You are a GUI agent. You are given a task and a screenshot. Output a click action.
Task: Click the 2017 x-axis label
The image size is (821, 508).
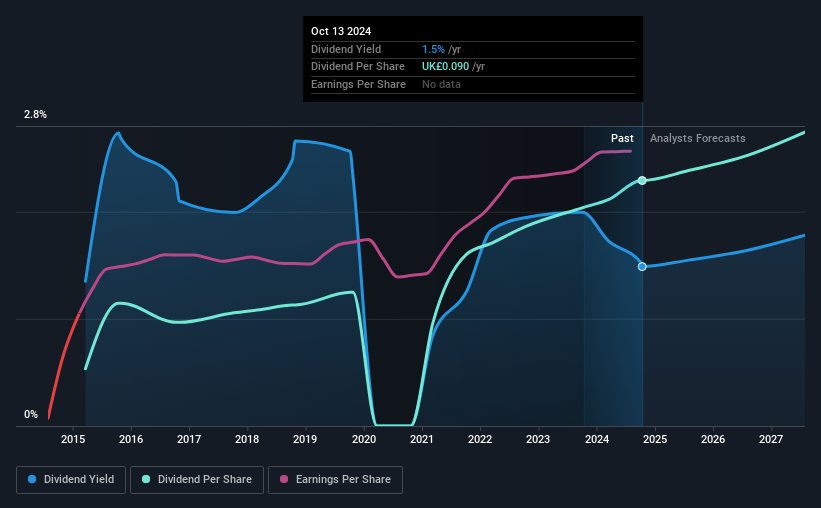point(189,439)
